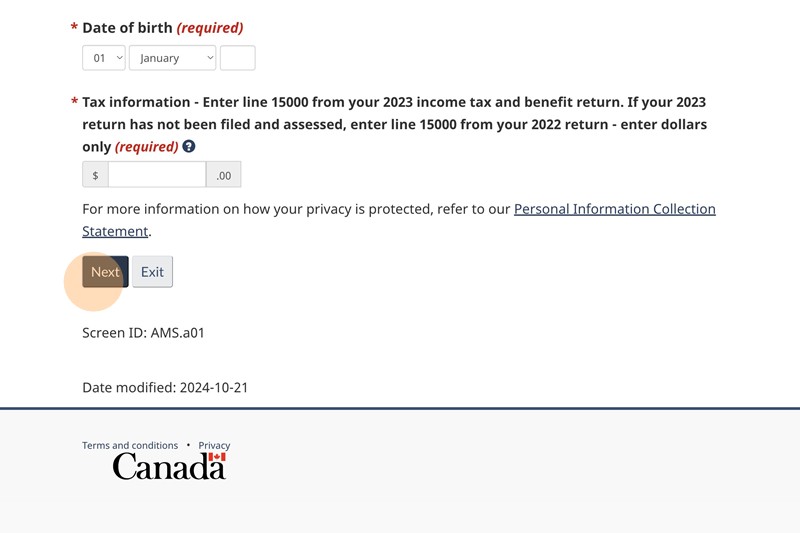Click the help question mark icon

(x=189, y=147)
